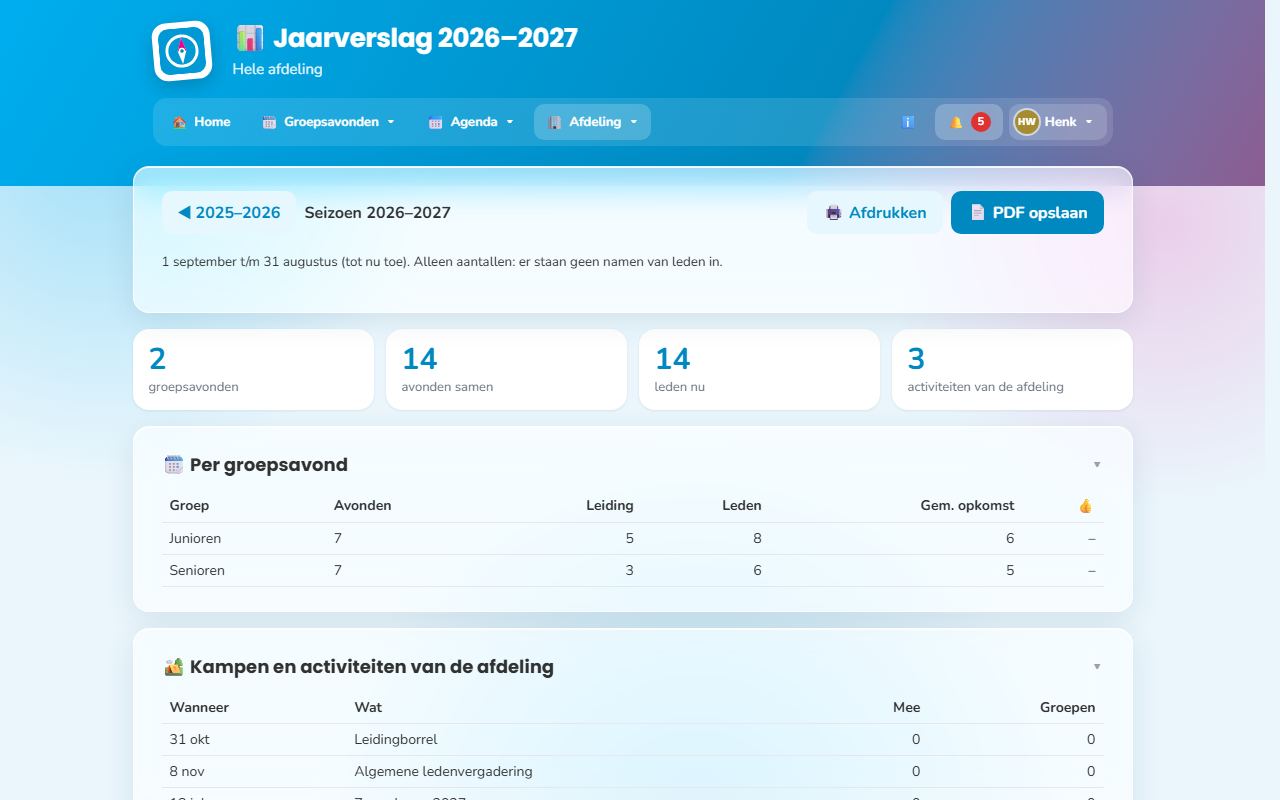1280x800 pixels.
Task: Click the Senioren group row name
Action: 197,571
